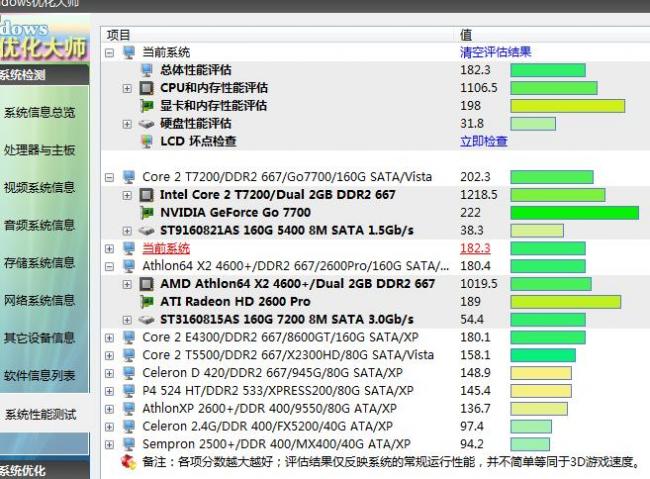Open 软件信息列表 in the sidebar

coord(40,375)
